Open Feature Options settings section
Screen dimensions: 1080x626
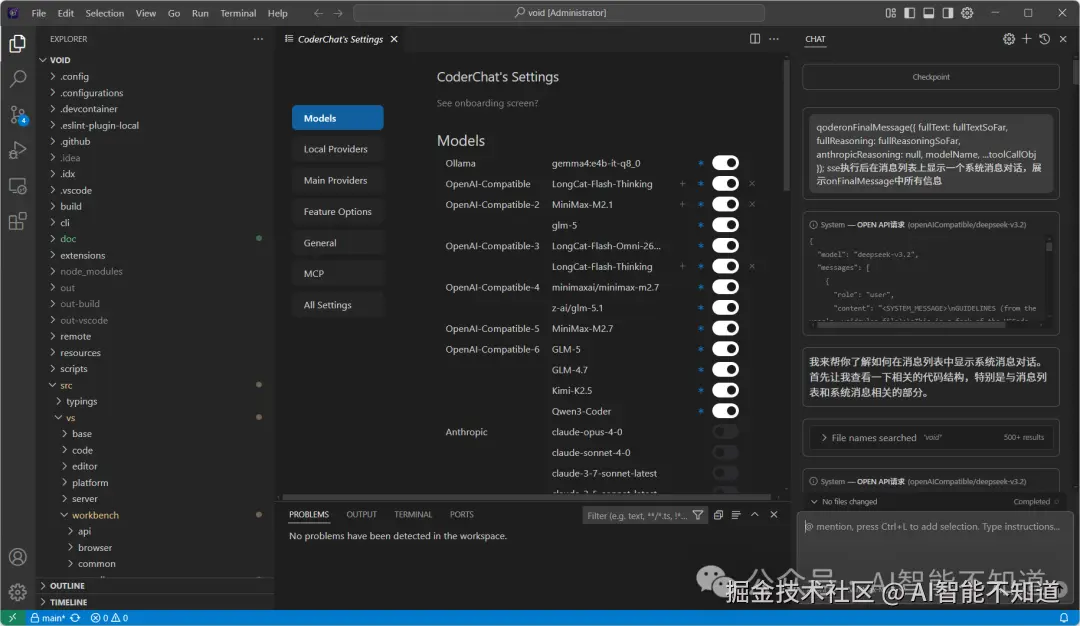pyautogui.click(x=338, y=211)
